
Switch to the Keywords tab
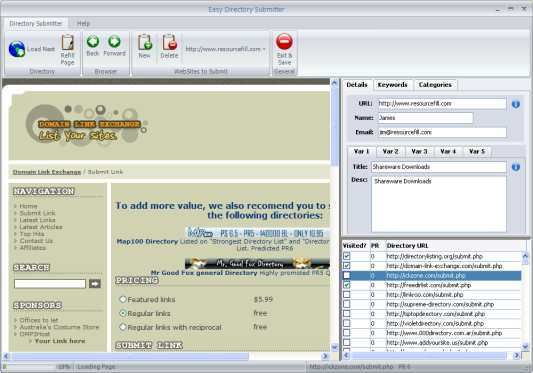click(392, 85)
